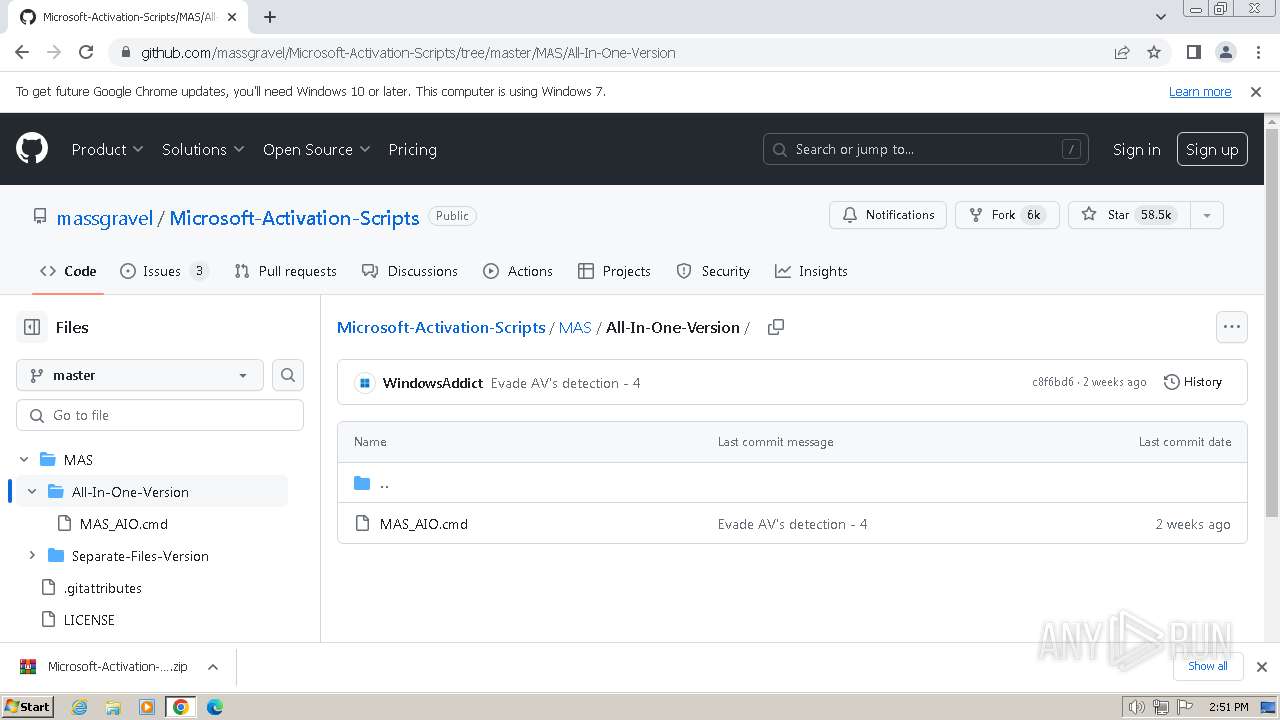The width and height of the screenshot is (1280, 720).
Task: Open commit hash c8f6bd6
Action: (x=1053, y=382)
